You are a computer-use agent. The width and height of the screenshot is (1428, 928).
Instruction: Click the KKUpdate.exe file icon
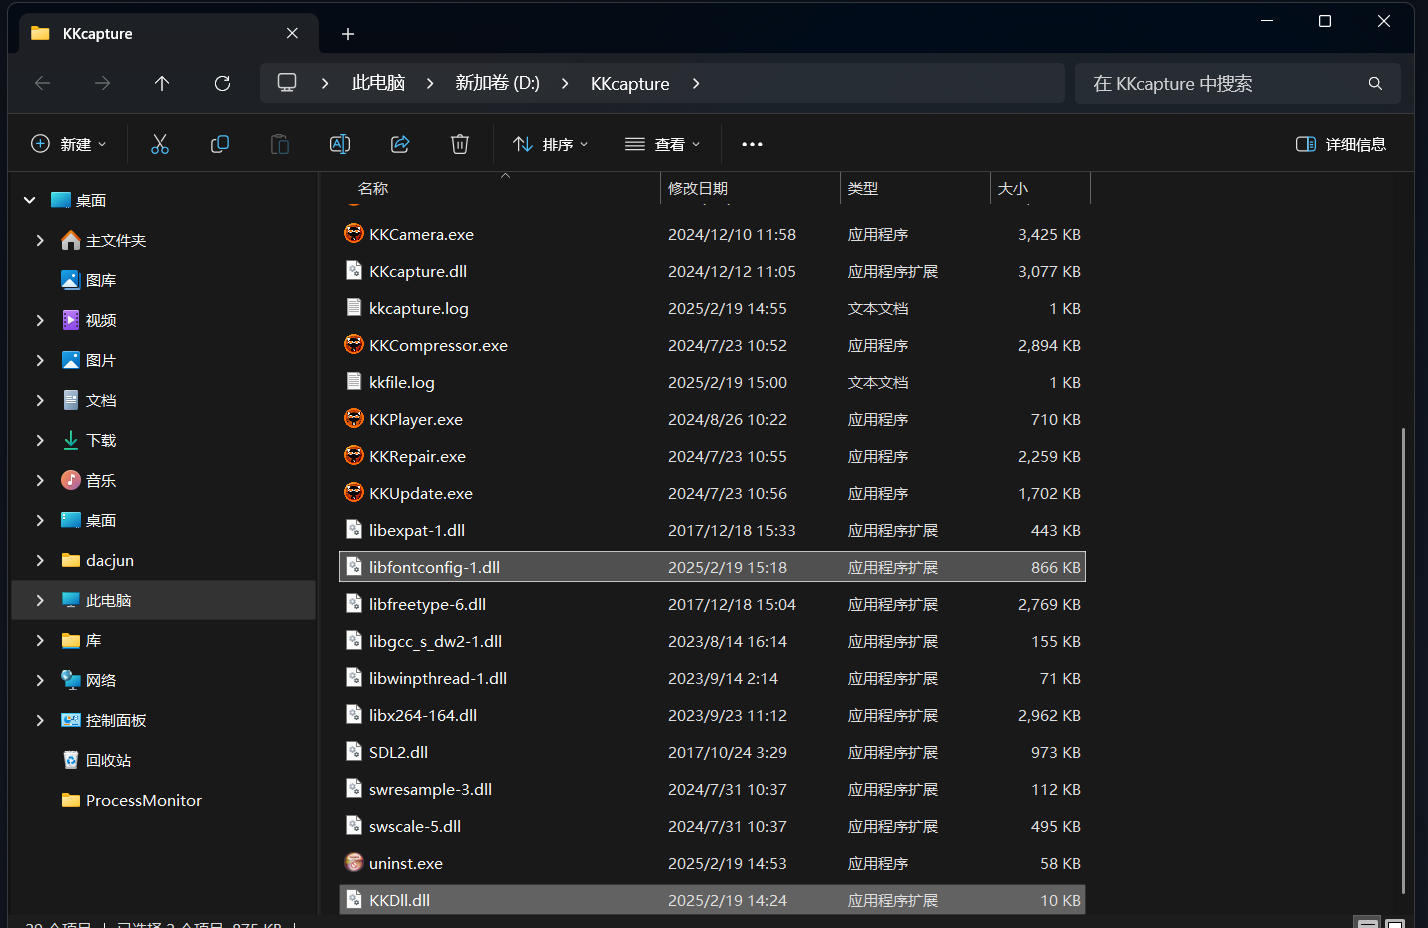tap(354, 492)
